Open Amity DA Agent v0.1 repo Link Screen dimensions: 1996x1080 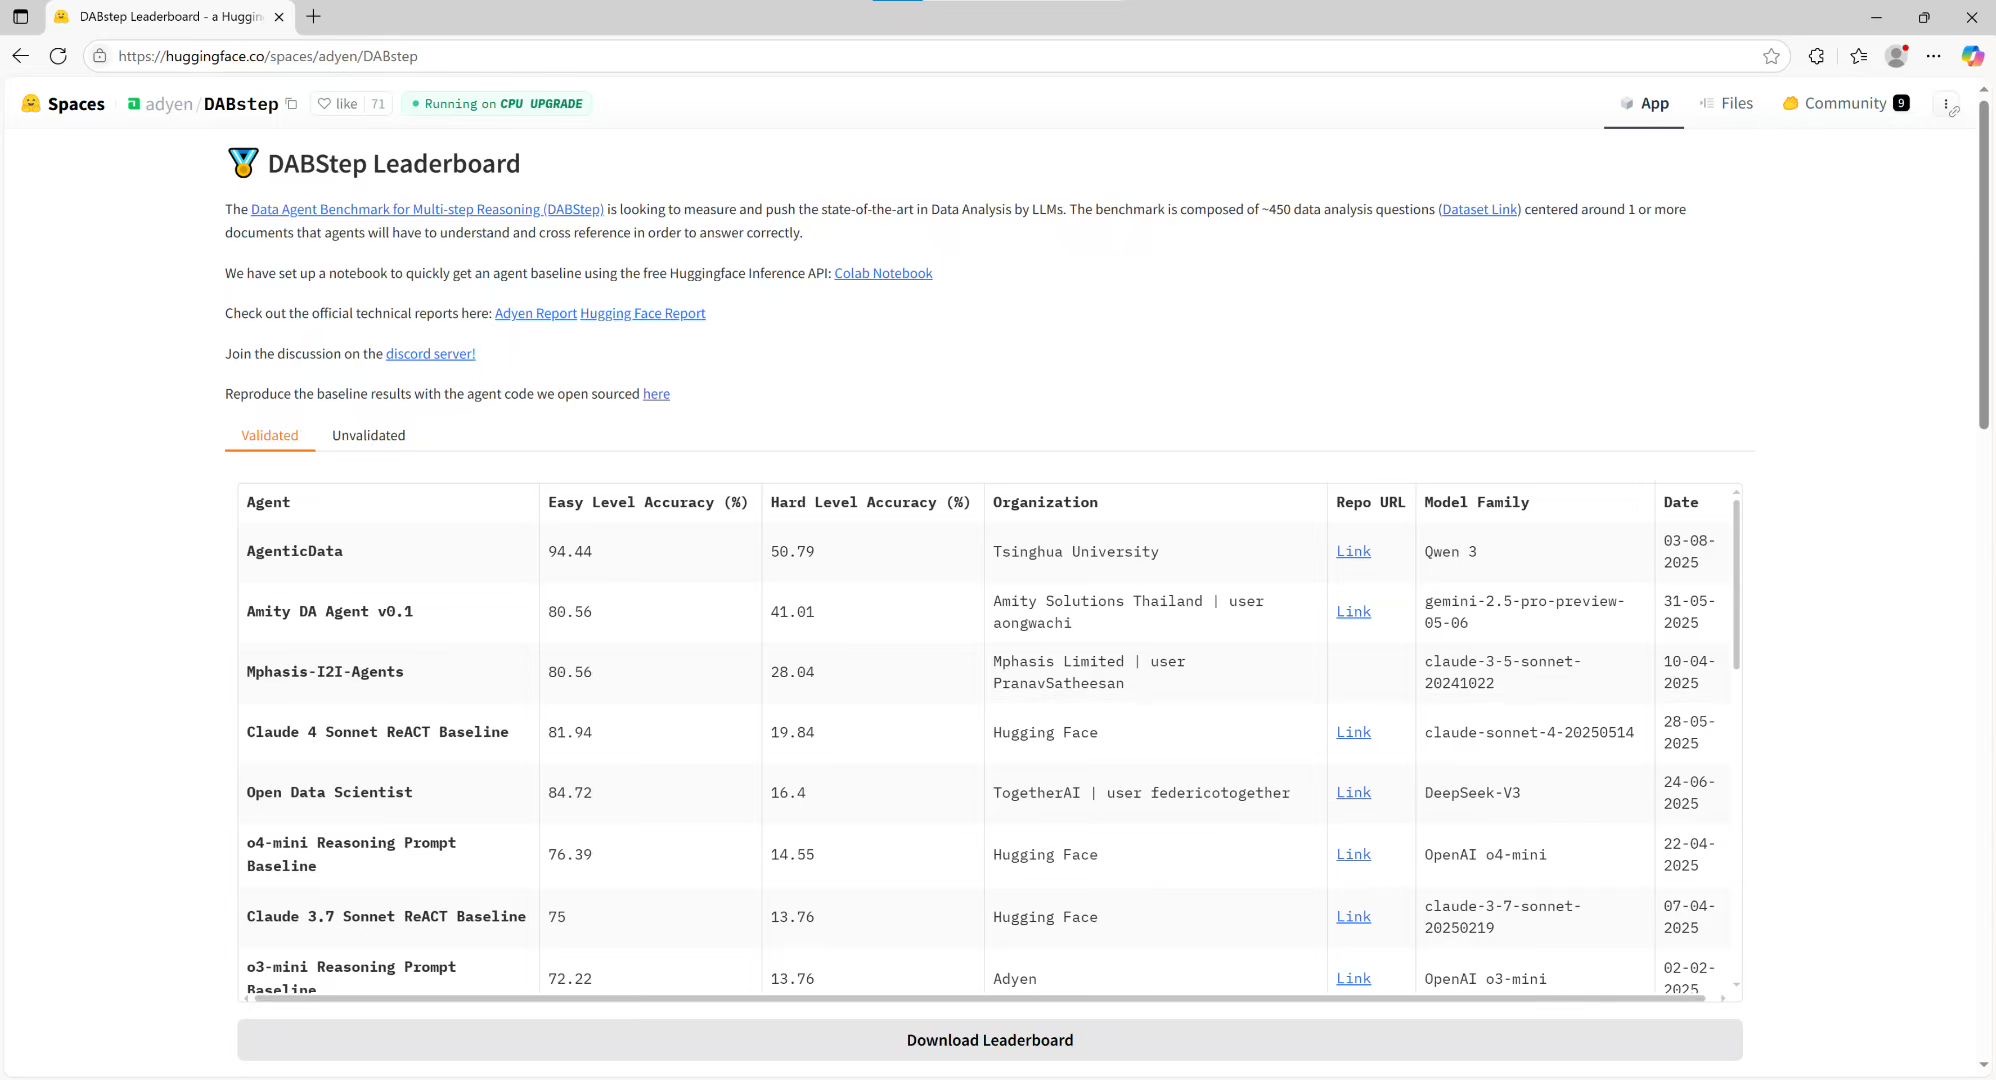[x=1353, y=611]
